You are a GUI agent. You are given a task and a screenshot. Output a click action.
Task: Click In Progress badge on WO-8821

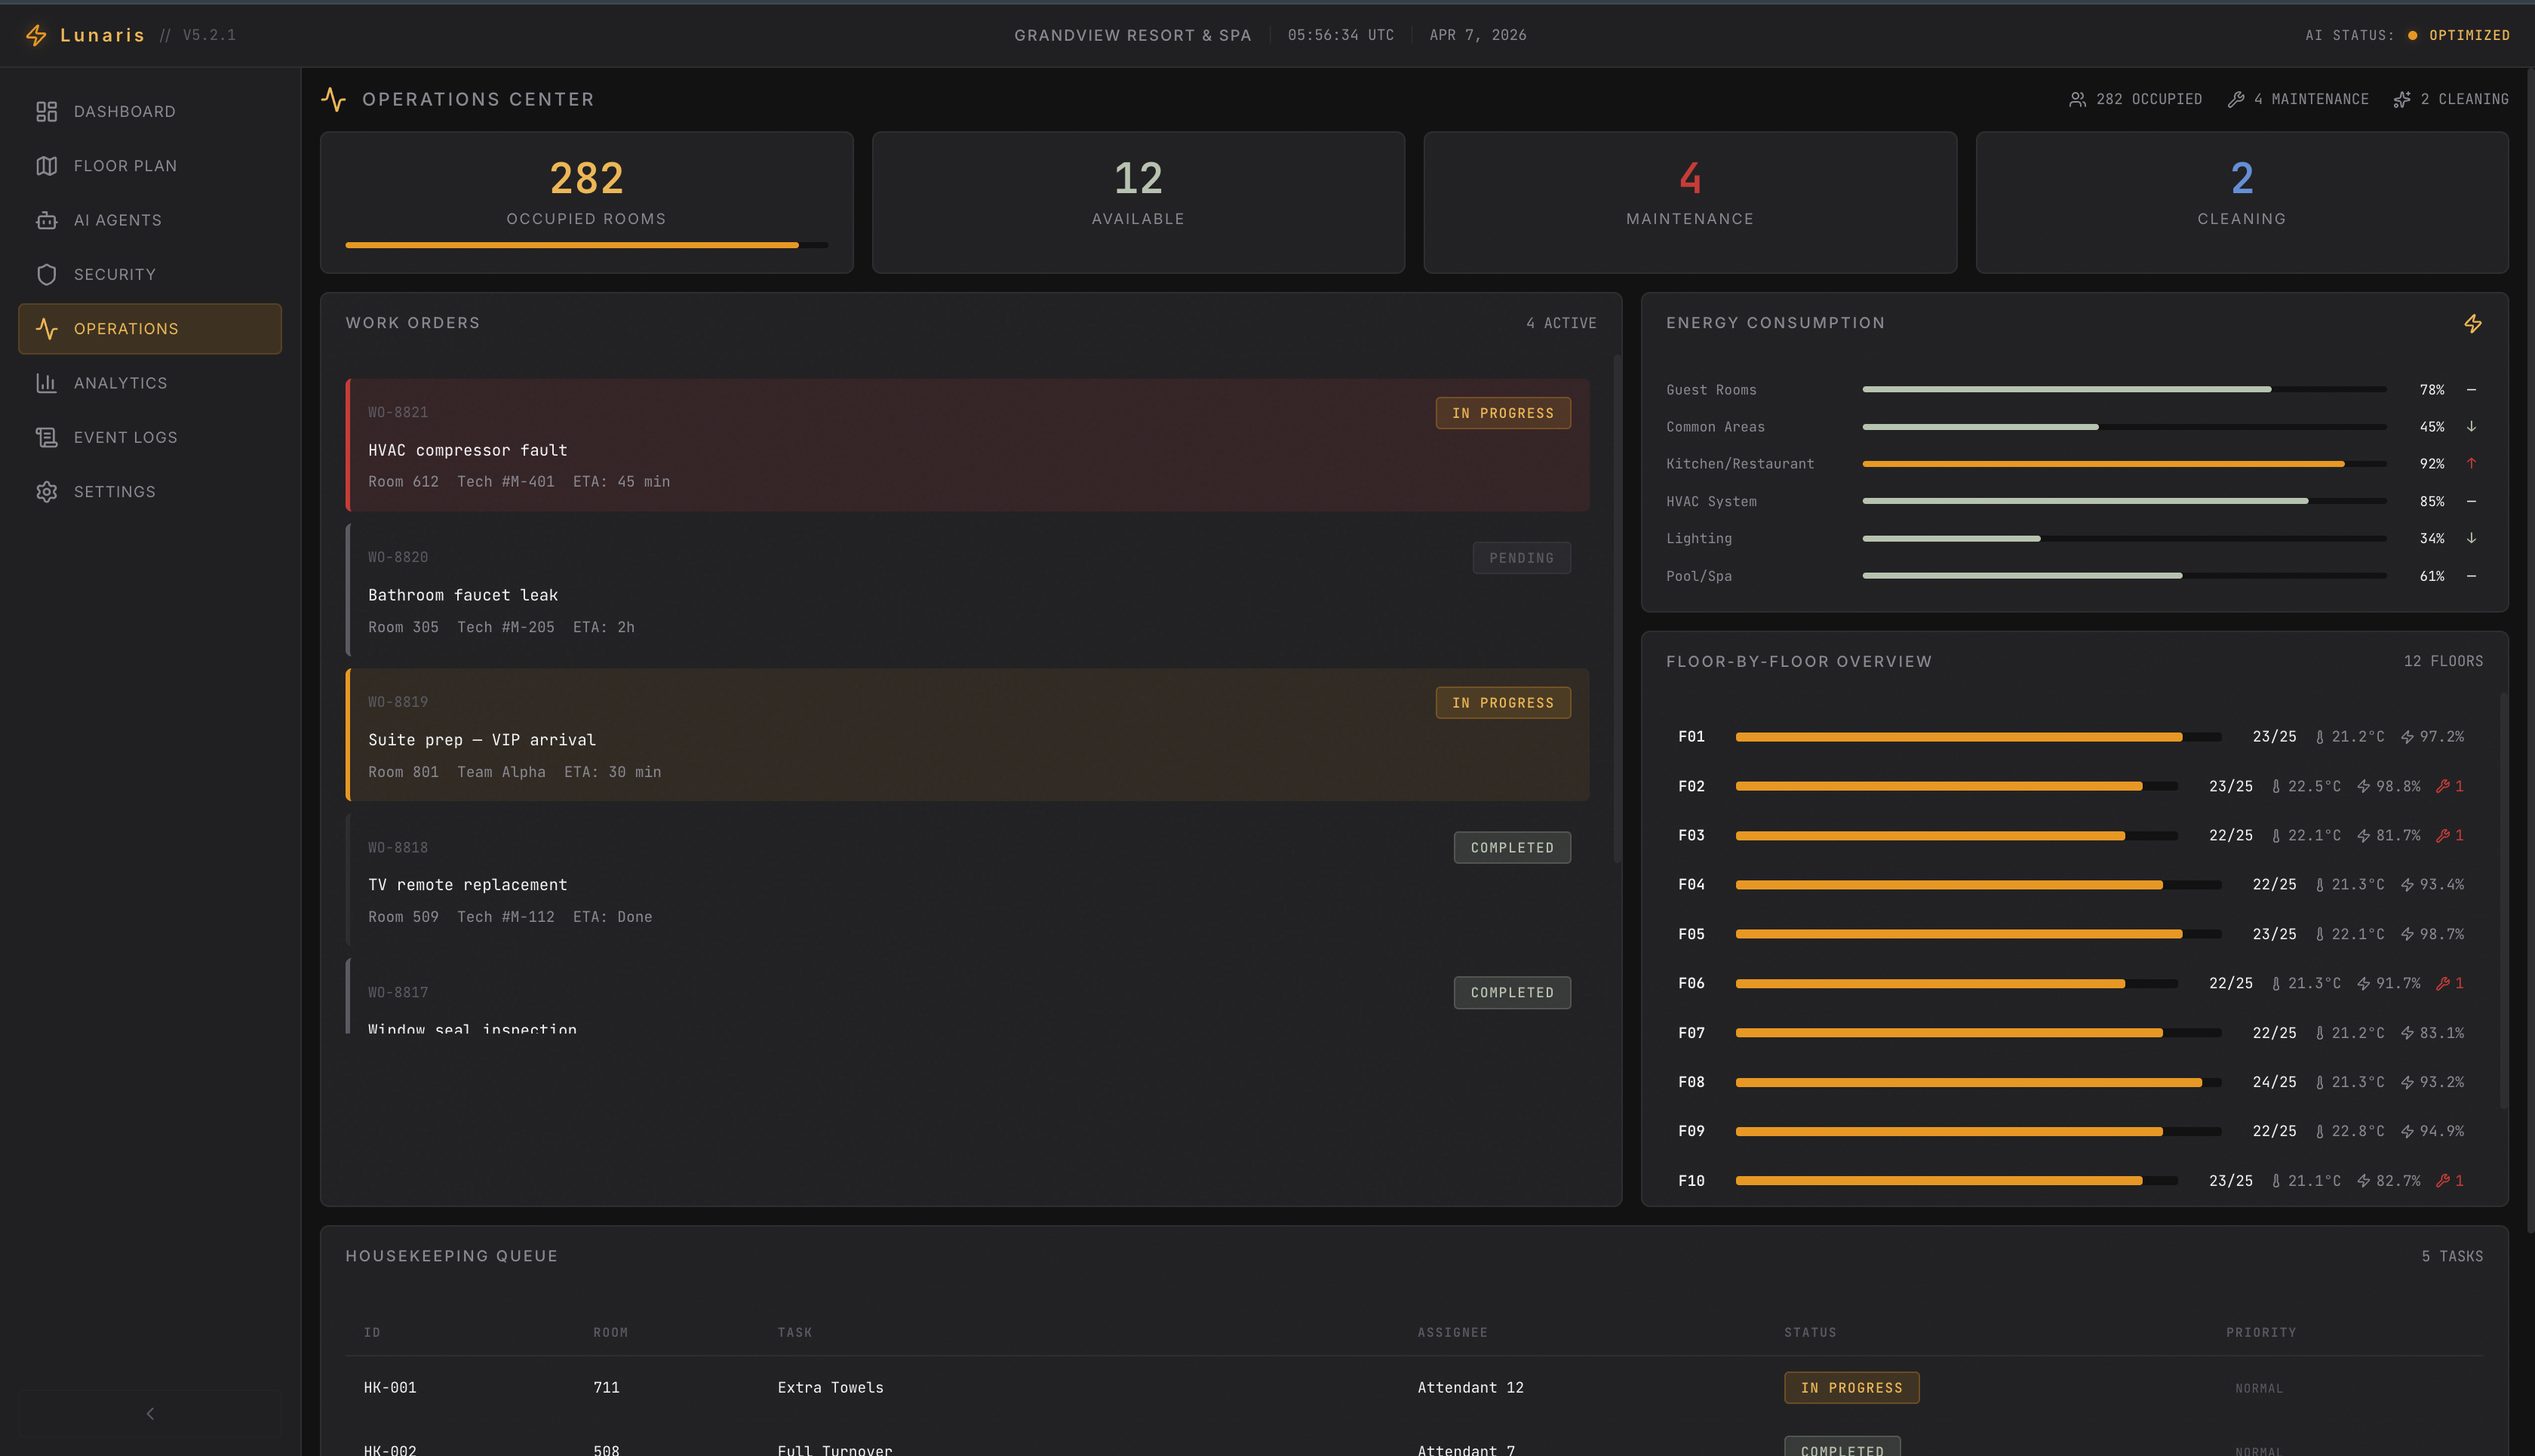tap(1502, 413)
